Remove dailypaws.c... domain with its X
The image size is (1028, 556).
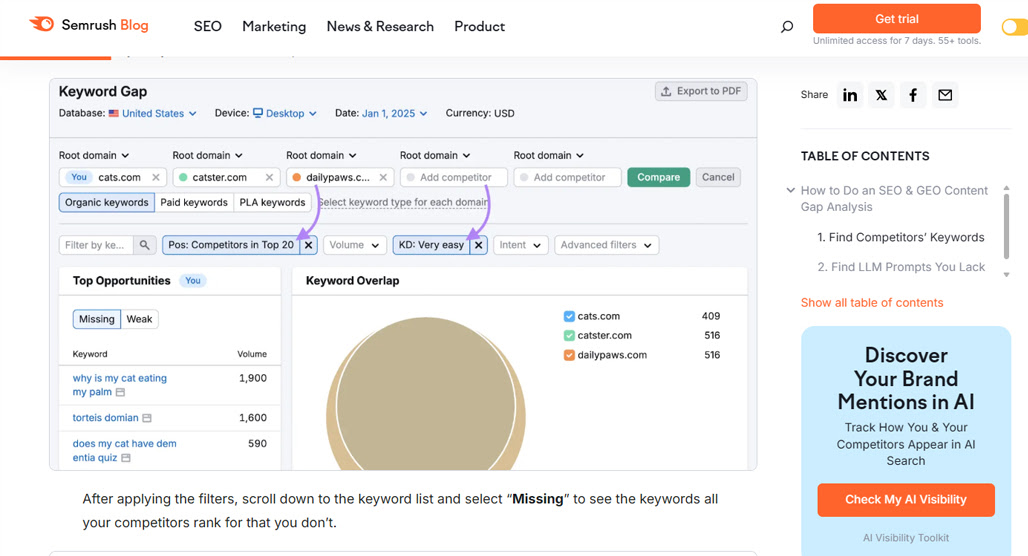[x=383, y=177]
